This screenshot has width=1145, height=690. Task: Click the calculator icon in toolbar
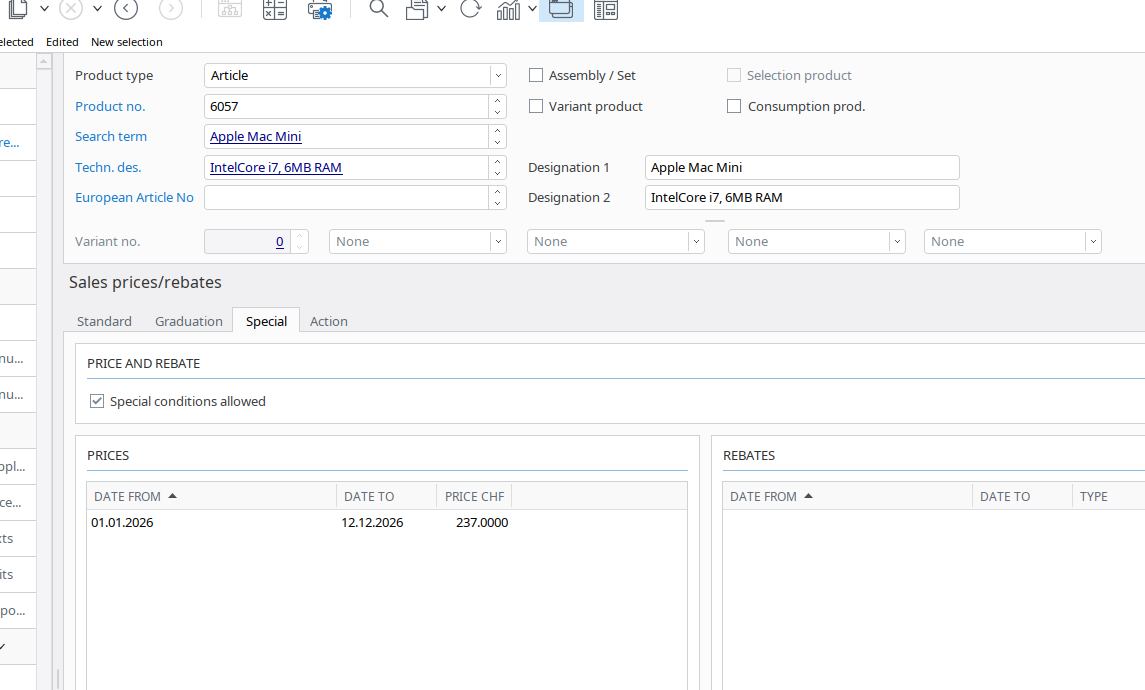(274, 10)
